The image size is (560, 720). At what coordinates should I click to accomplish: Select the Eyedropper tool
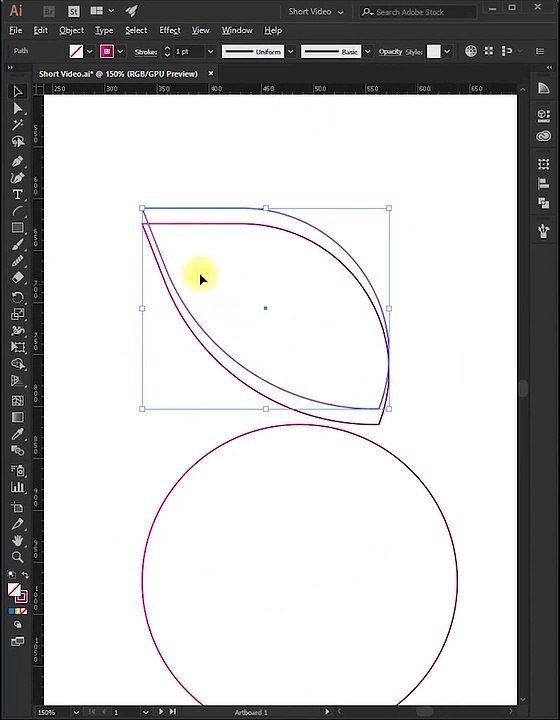pyautogui.click(x=17, y=434)
